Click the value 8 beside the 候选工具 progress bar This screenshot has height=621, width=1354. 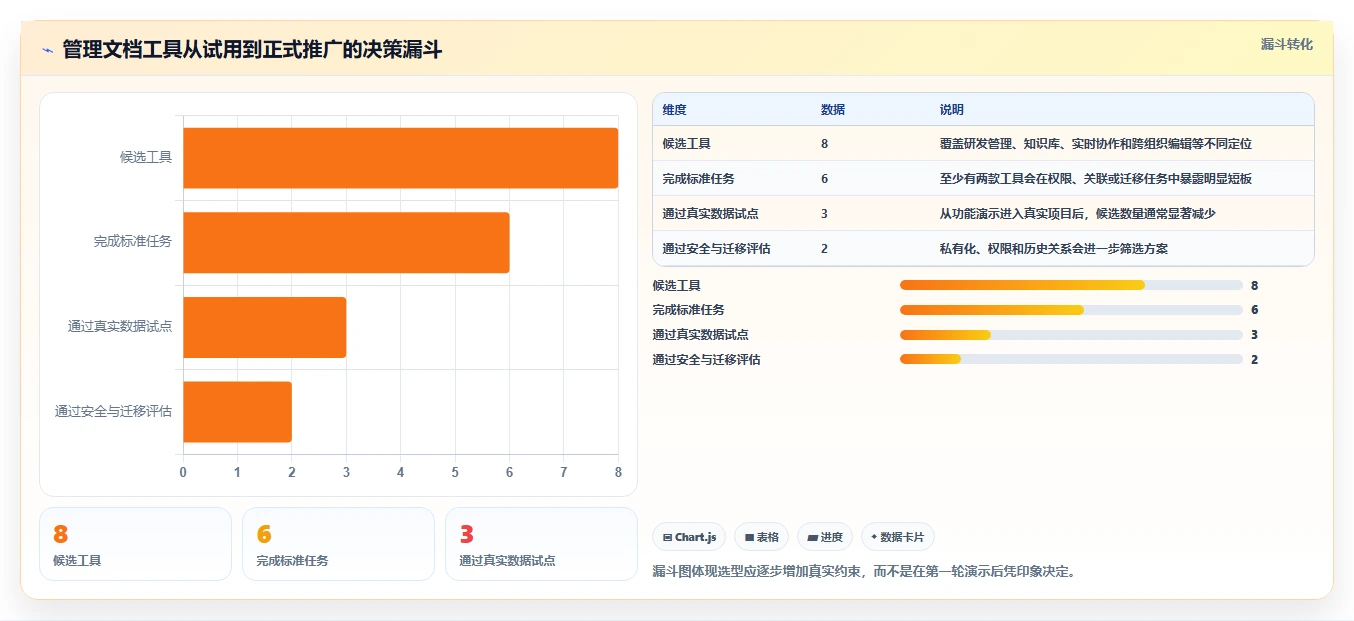click(1254, 285)
